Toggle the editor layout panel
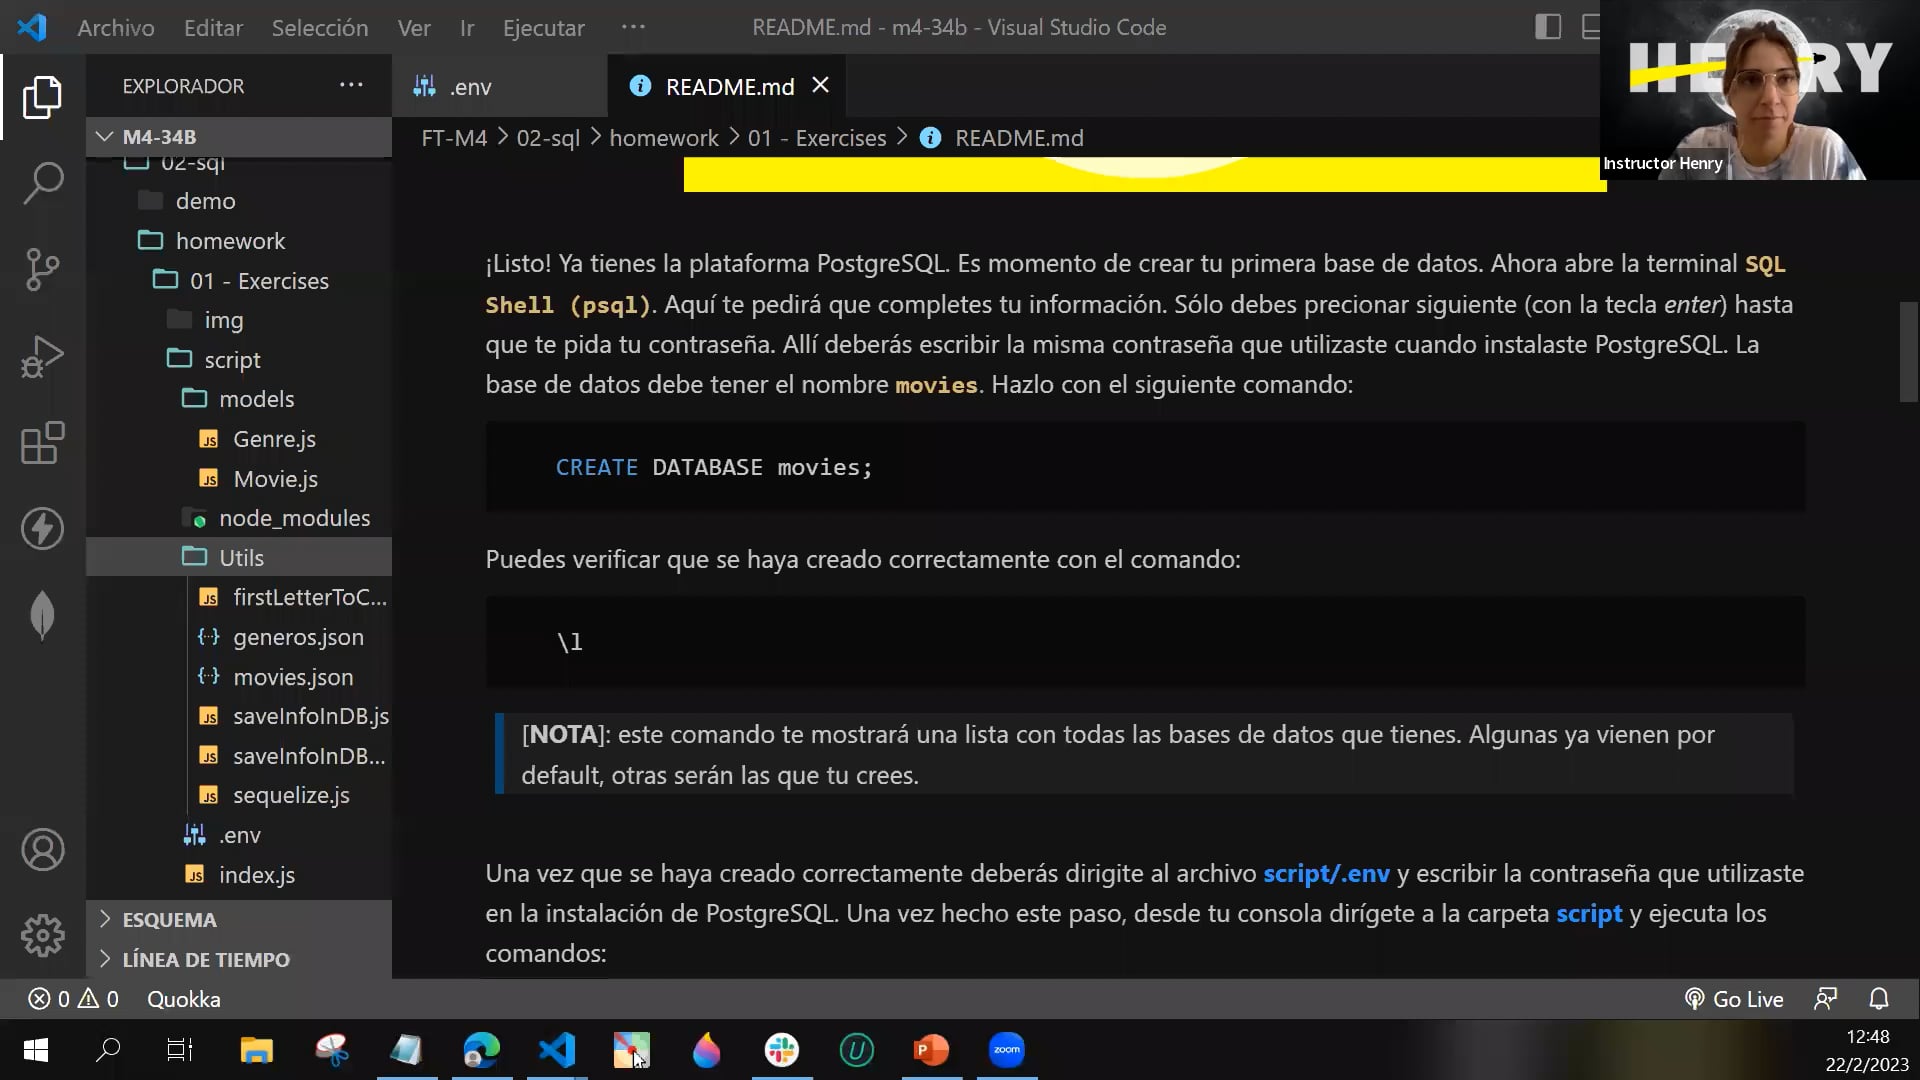Screen dimensions: 1920x1080 (x=1591, y=27)
